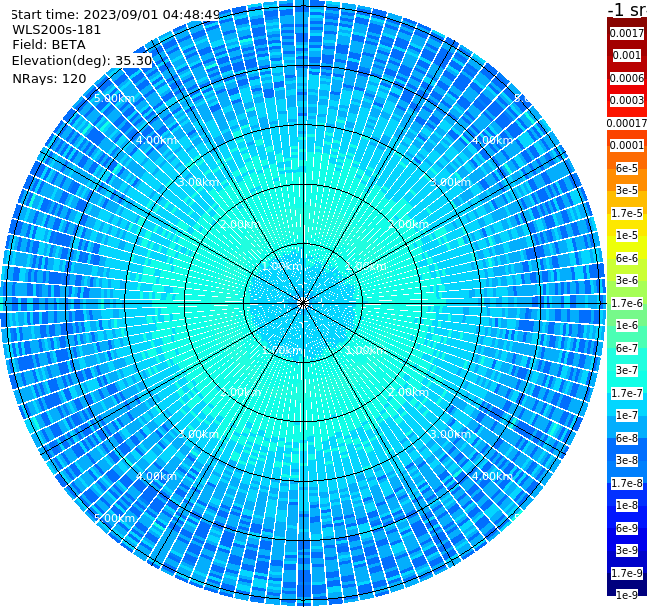Select the 3e-5 color scale label
Screen dimensions: 647x607
click(x=627, y=190)
